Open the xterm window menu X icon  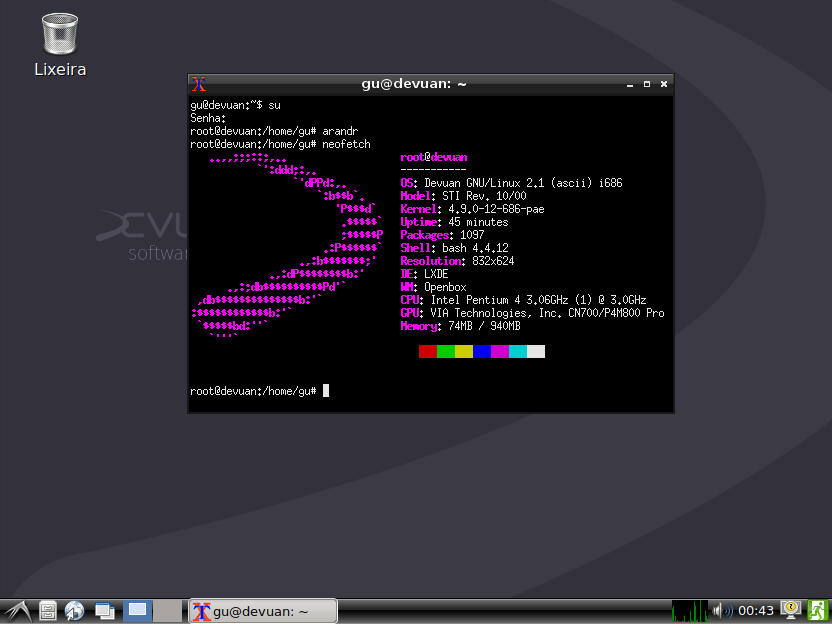199,84
